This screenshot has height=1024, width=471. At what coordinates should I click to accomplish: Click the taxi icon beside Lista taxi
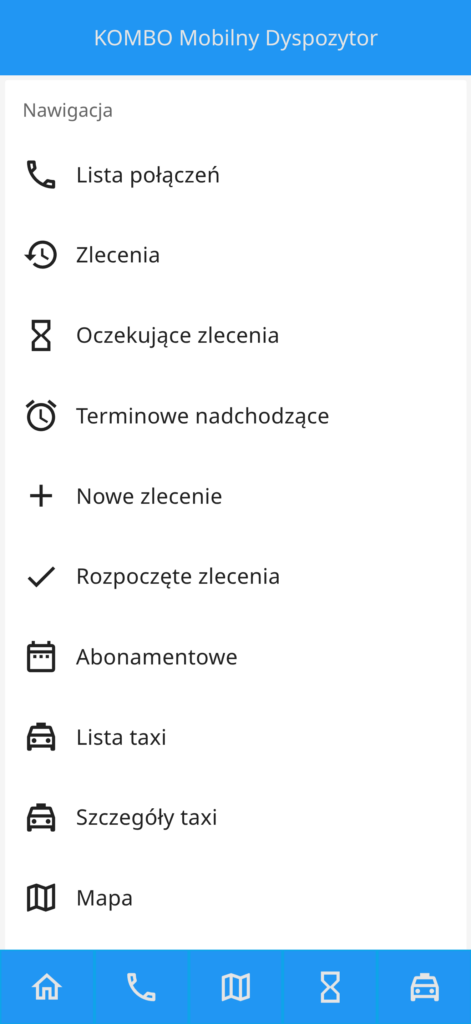[x=41, y=737]
